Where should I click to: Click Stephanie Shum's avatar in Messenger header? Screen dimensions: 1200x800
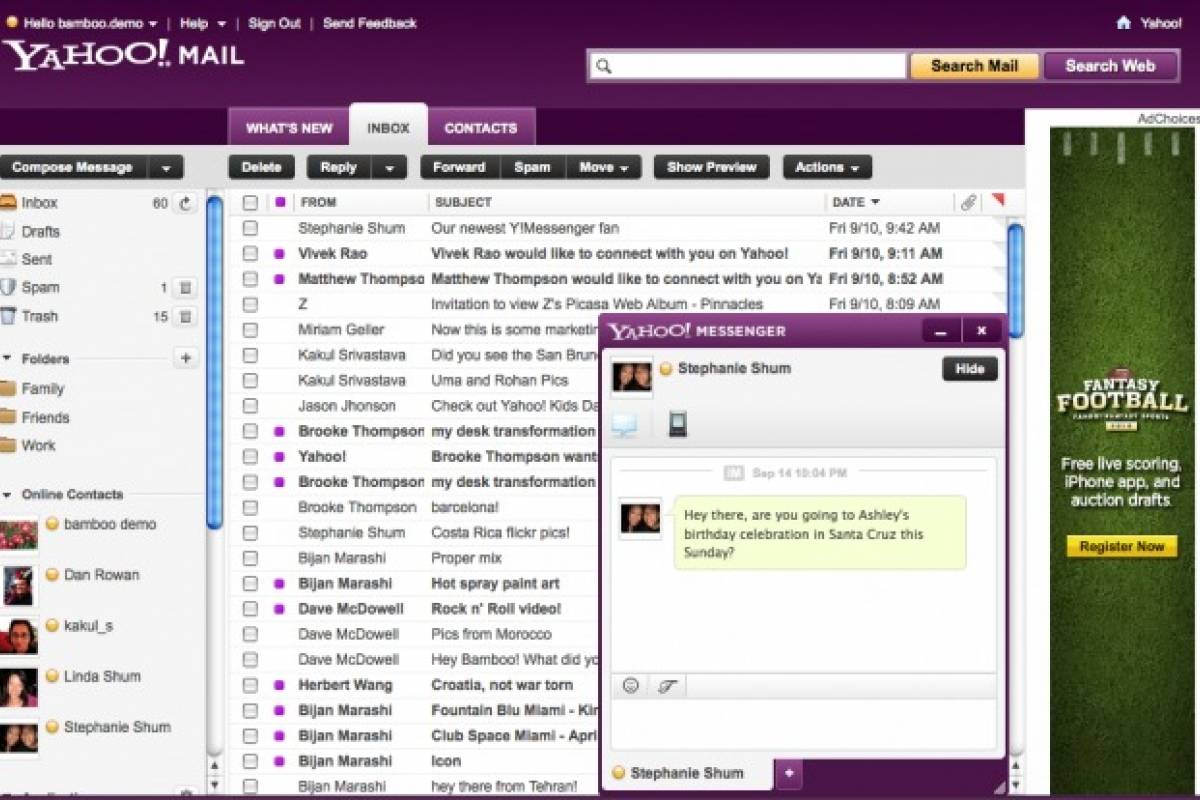click(x=631, y=376)
